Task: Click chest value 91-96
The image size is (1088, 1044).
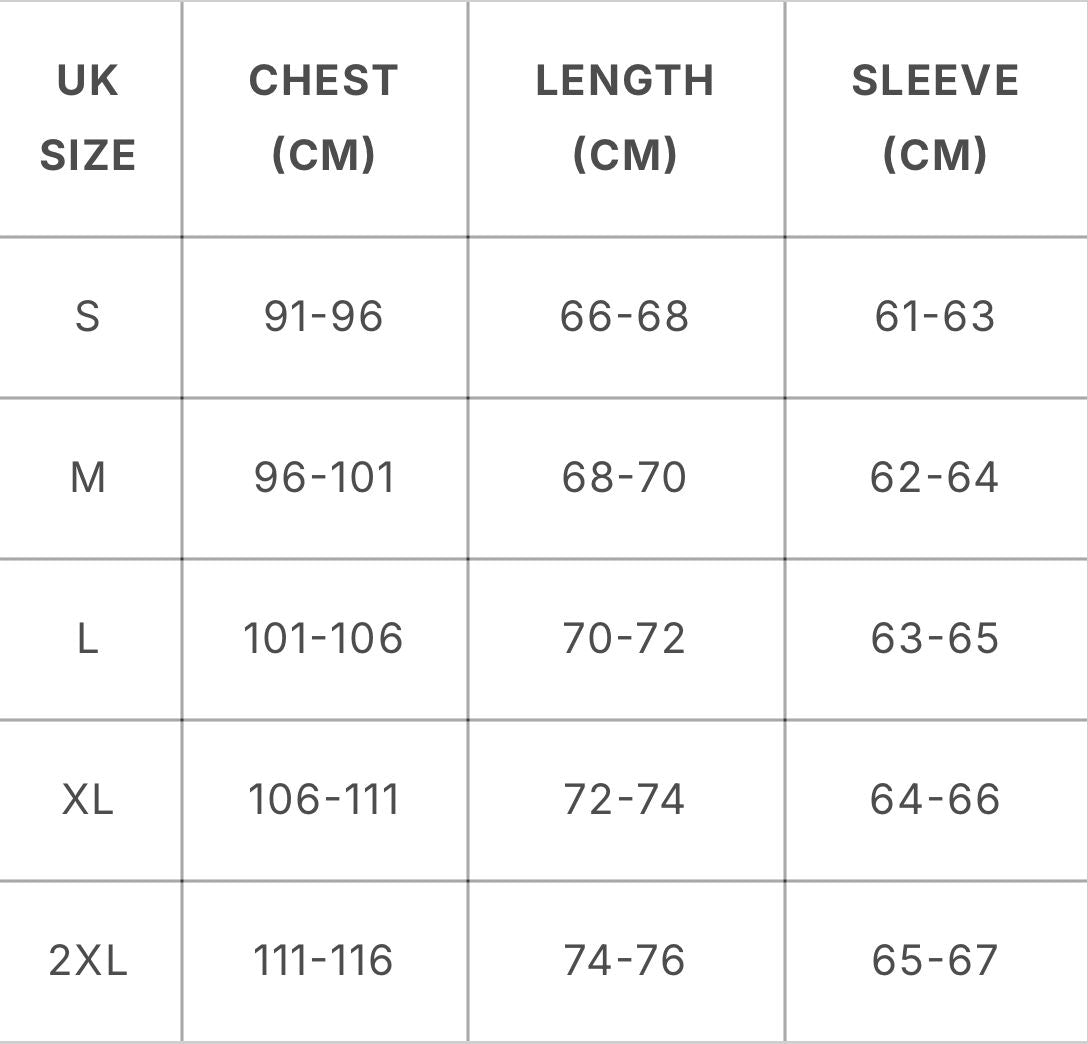Action: click(x=323, y=317)
